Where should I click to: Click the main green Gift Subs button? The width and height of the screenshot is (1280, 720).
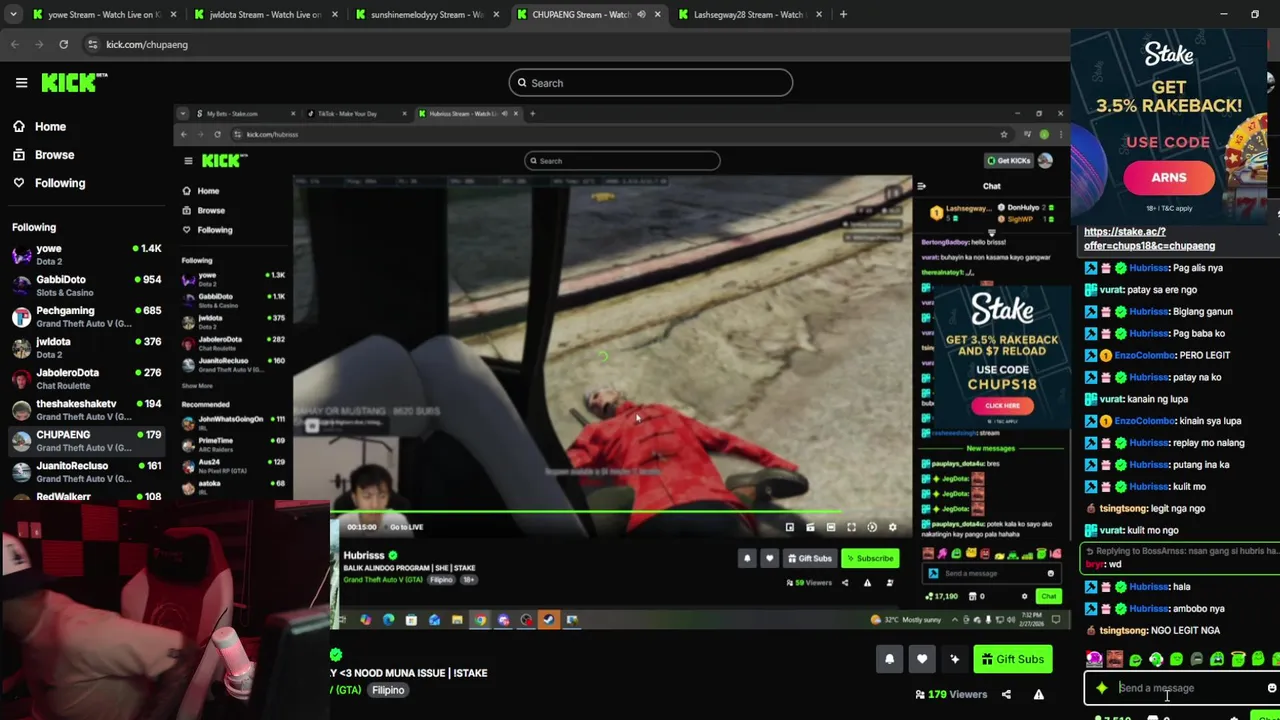click(1013, 659)
